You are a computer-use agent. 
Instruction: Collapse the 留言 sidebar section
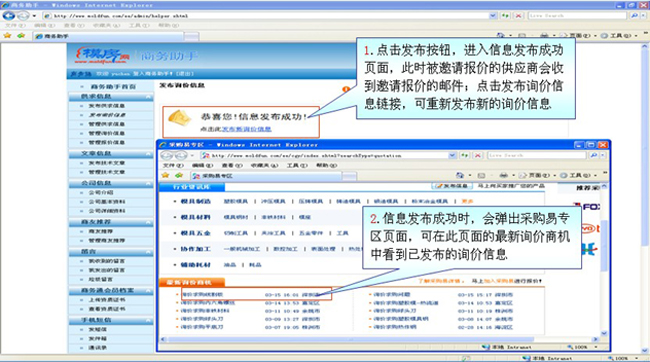tap(148, 252)
